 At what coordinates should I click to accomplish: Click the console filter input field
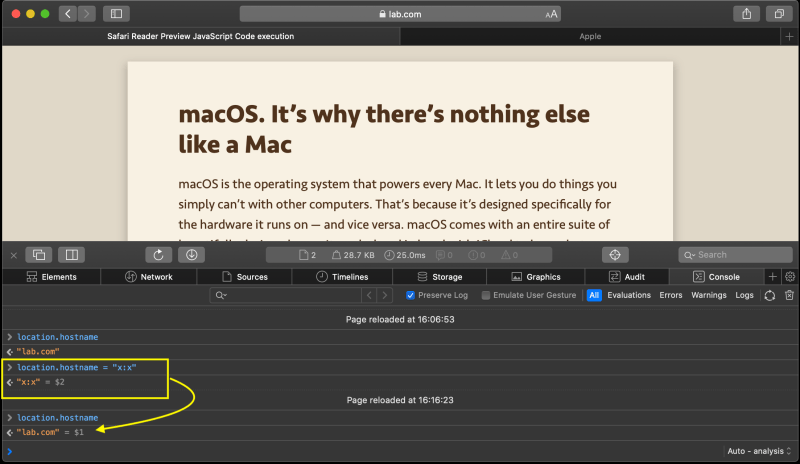pos(286,295)
